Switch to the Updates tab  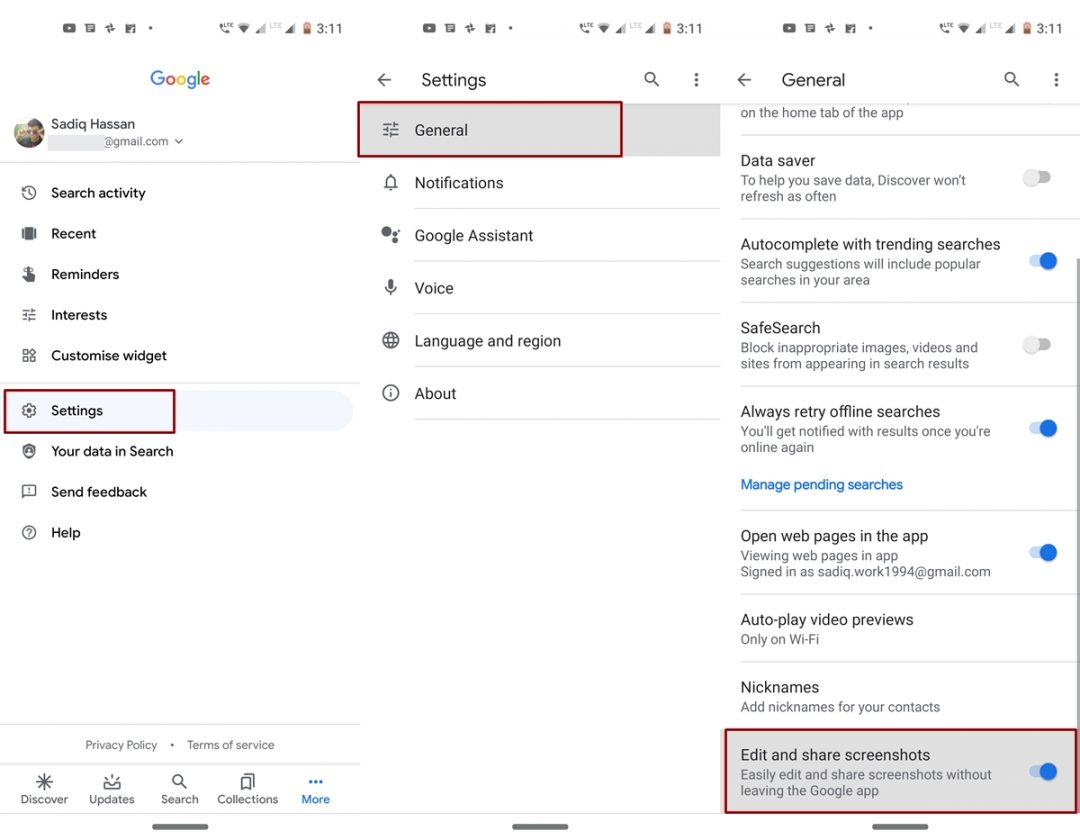pyautogui.click(x=112, y=789)
